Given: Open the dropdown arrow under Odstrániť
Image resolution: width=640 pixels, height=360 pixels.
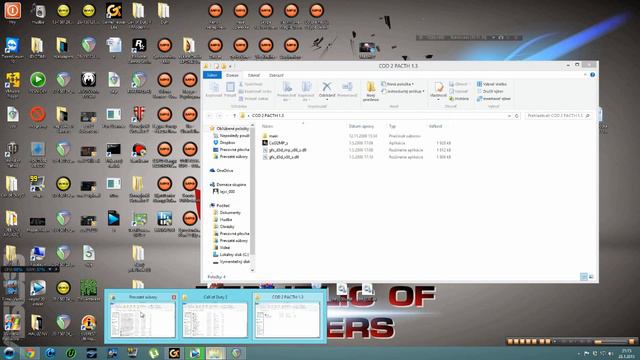Looking at the screenshot, I should coord(327,100).
